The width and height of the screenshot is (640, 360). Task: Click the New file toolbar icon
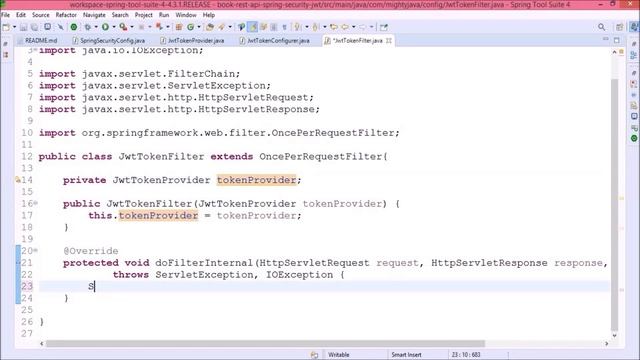coord(6,27)
